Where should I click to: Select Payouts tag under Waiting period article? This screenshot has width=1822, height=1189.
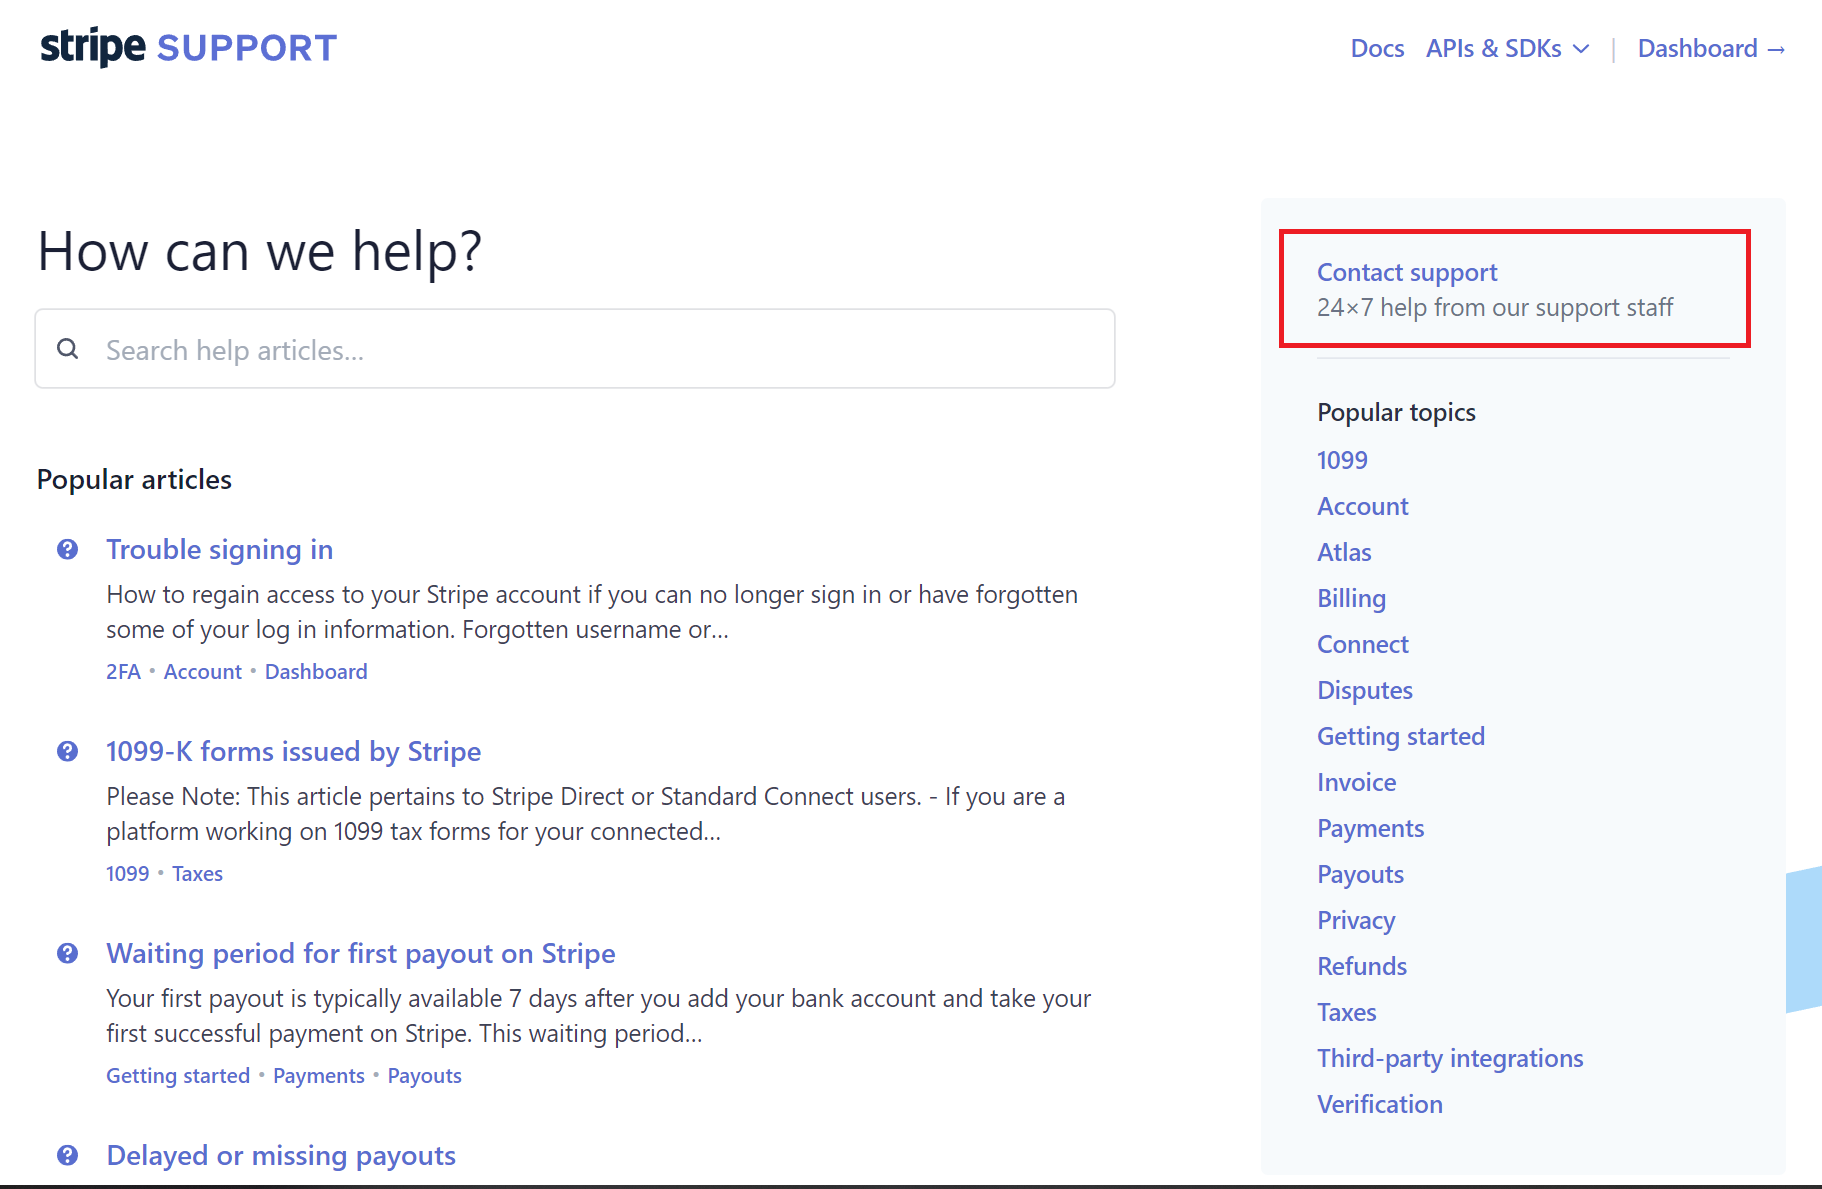click(x=425, y=1076)
